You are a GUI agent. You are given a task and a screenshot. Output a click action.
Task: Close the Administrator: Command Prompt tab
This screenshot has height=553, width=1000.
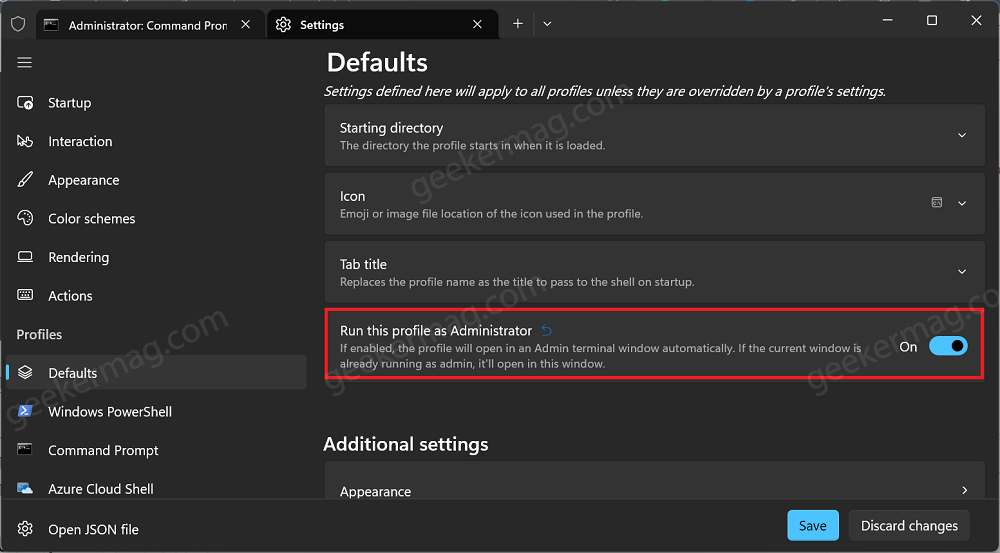(x=246, y=24)
